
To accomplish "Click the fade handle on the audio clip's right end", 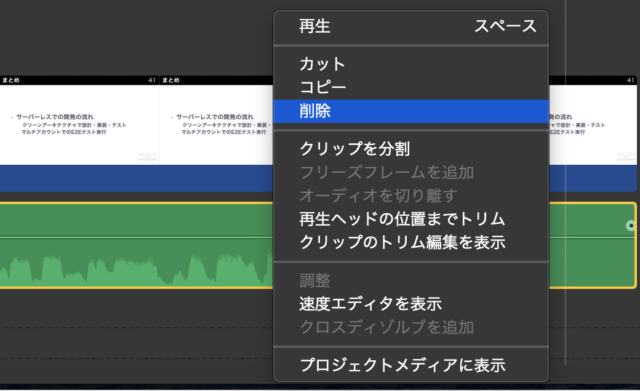I will [631, 225].
